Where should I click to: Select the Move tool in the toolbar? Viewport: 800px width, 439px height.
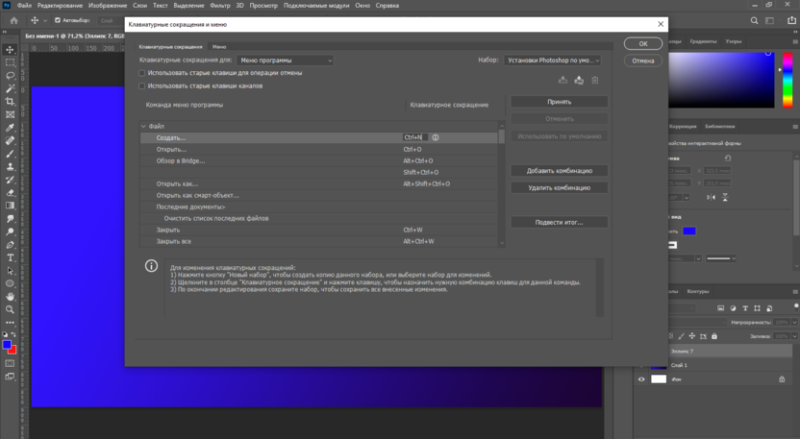point(9,48)
